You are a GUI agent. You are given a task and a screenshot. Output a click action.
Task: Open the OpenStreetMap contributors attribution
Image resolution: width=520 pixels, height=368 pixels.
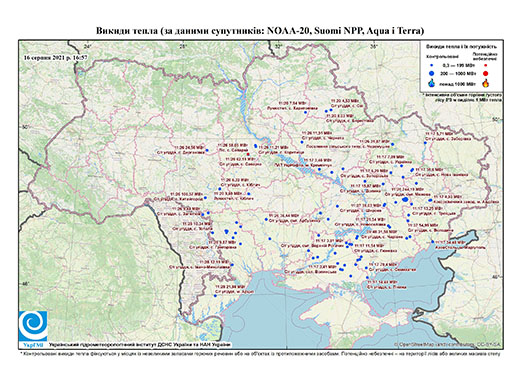tap(447, 344)
